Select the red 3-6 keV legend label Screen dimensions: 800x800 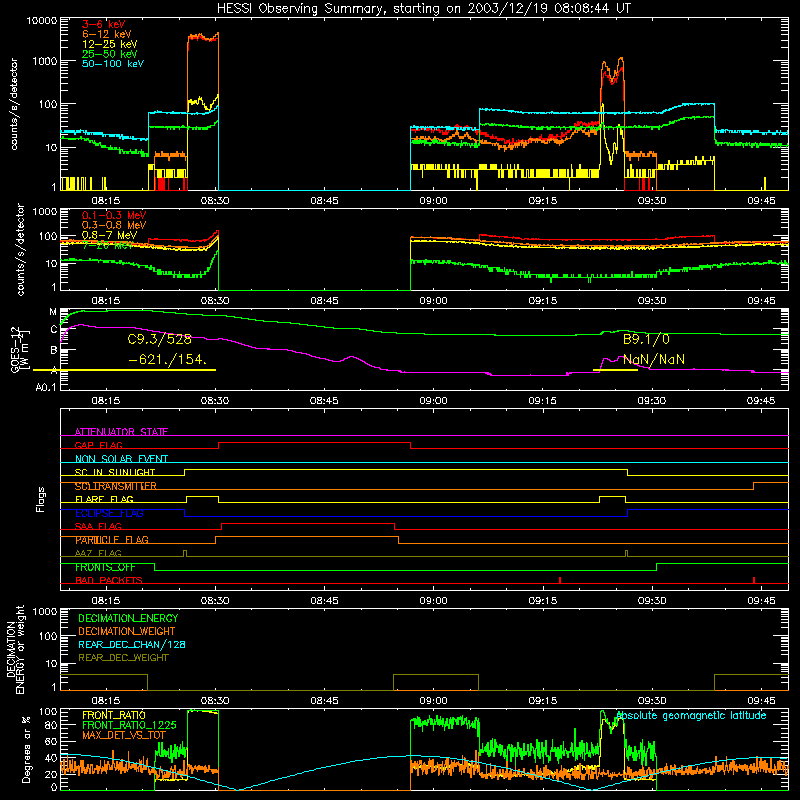pos(104,24)
